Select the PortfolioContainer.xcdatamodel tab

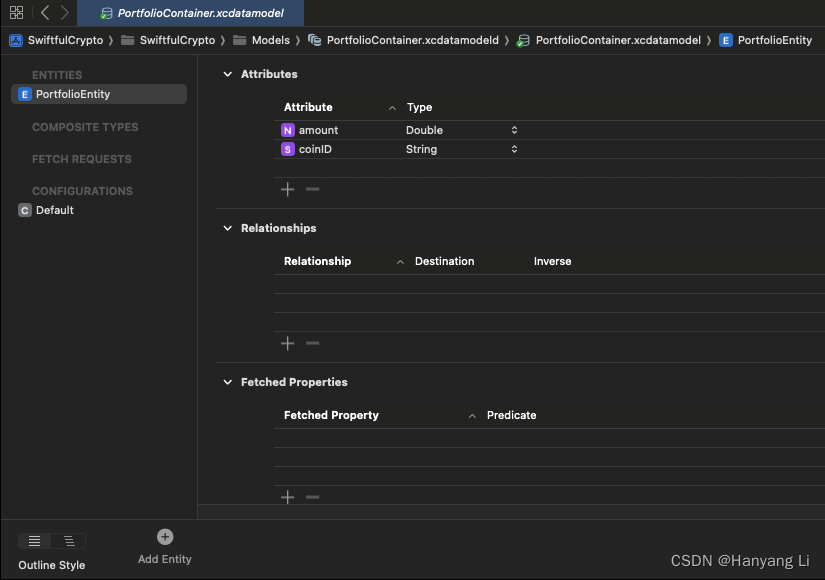coord(190,13)
